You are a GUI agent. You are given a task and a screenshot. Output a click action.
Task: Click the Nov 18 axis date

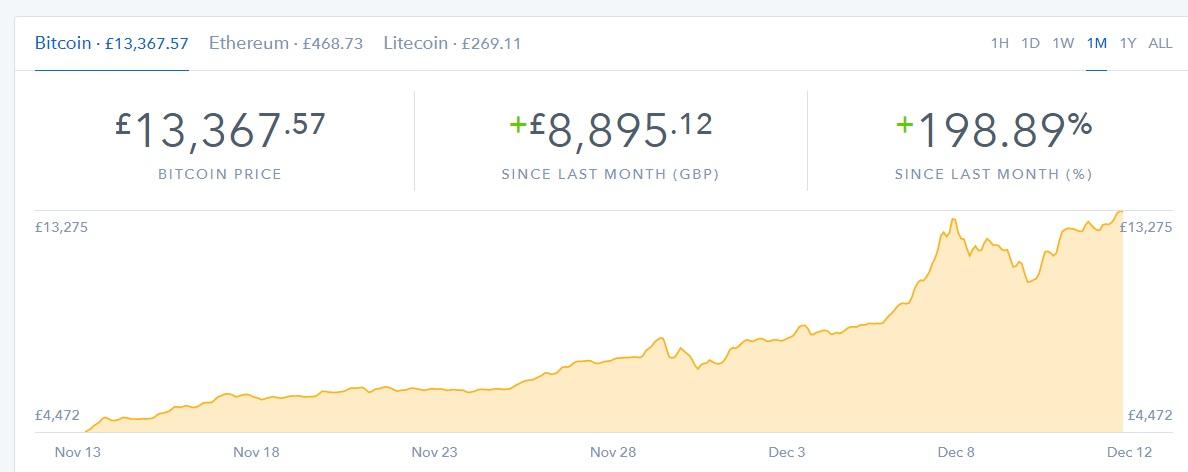click(256, 452)
